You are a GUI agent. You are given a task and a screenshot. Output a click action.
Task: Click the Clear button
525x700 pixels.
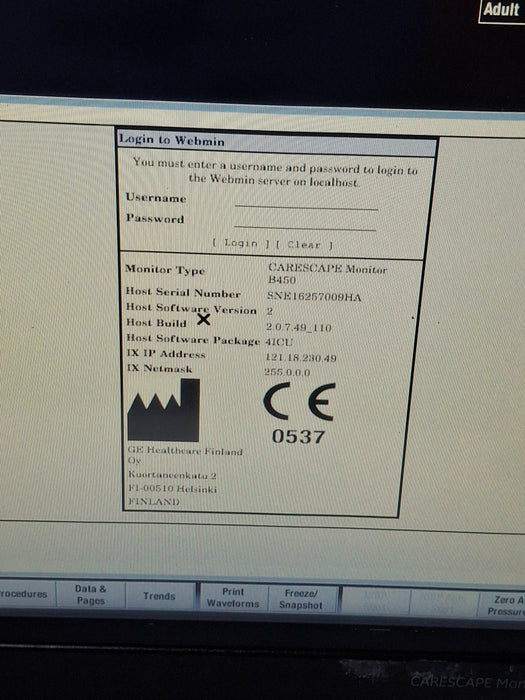(304, 245)
